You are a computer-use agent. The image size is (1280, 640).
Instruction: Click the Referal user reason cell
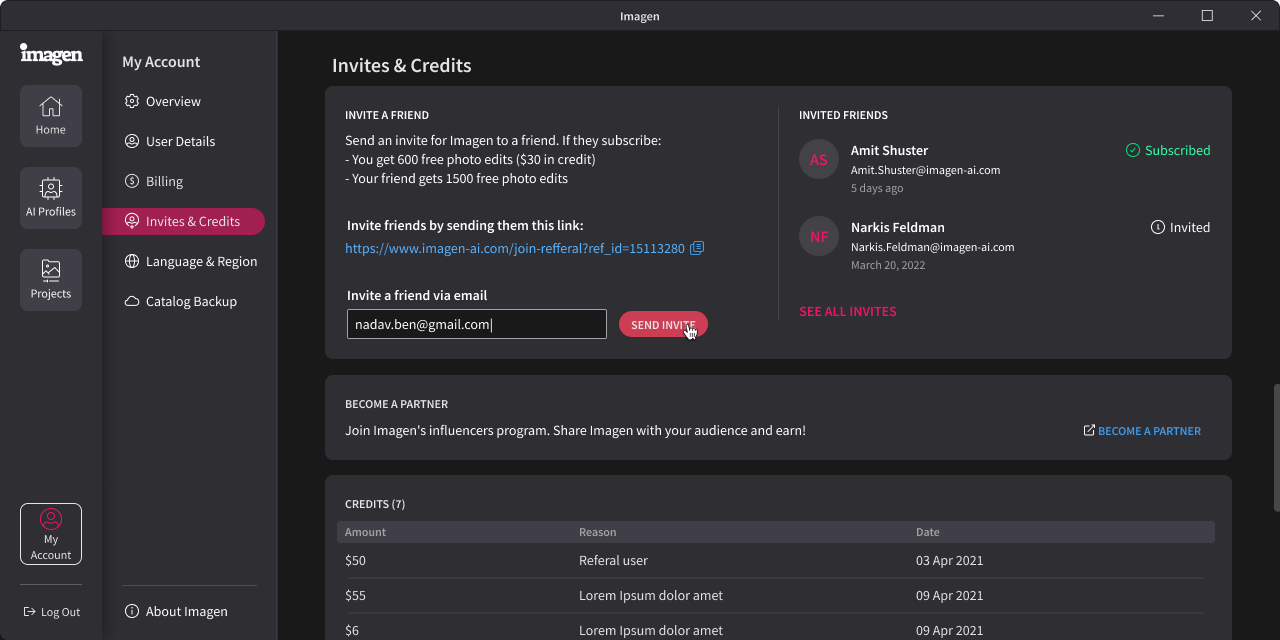point(614,560)
